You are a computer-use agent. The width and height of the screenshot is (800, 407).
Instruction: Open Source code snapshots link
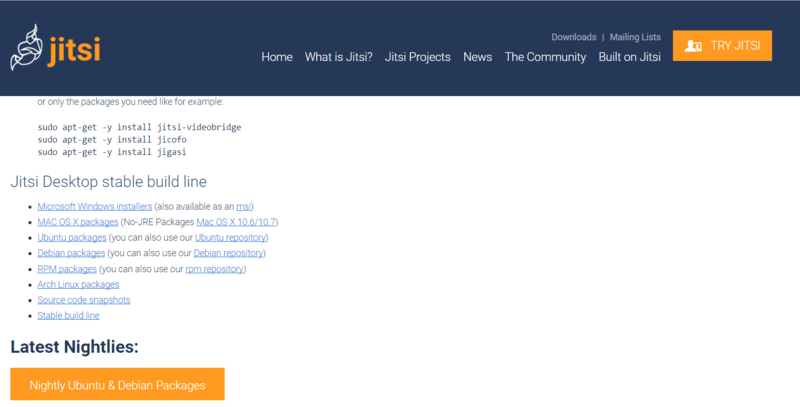[84, 300]
